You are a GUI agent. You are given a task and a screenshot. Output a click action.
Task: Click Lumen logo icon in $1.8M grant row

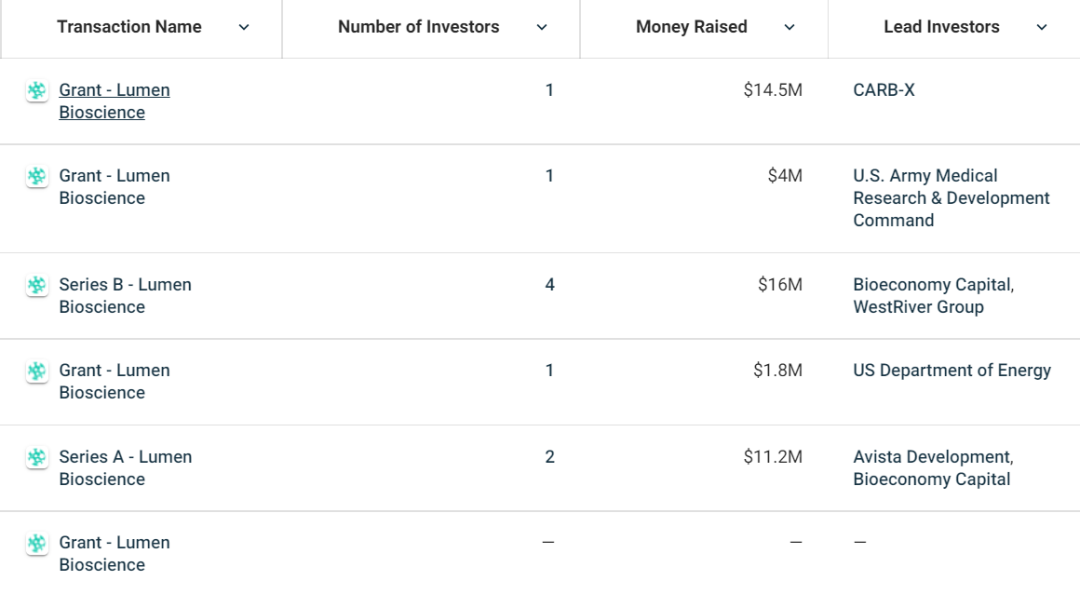(37, 371)
